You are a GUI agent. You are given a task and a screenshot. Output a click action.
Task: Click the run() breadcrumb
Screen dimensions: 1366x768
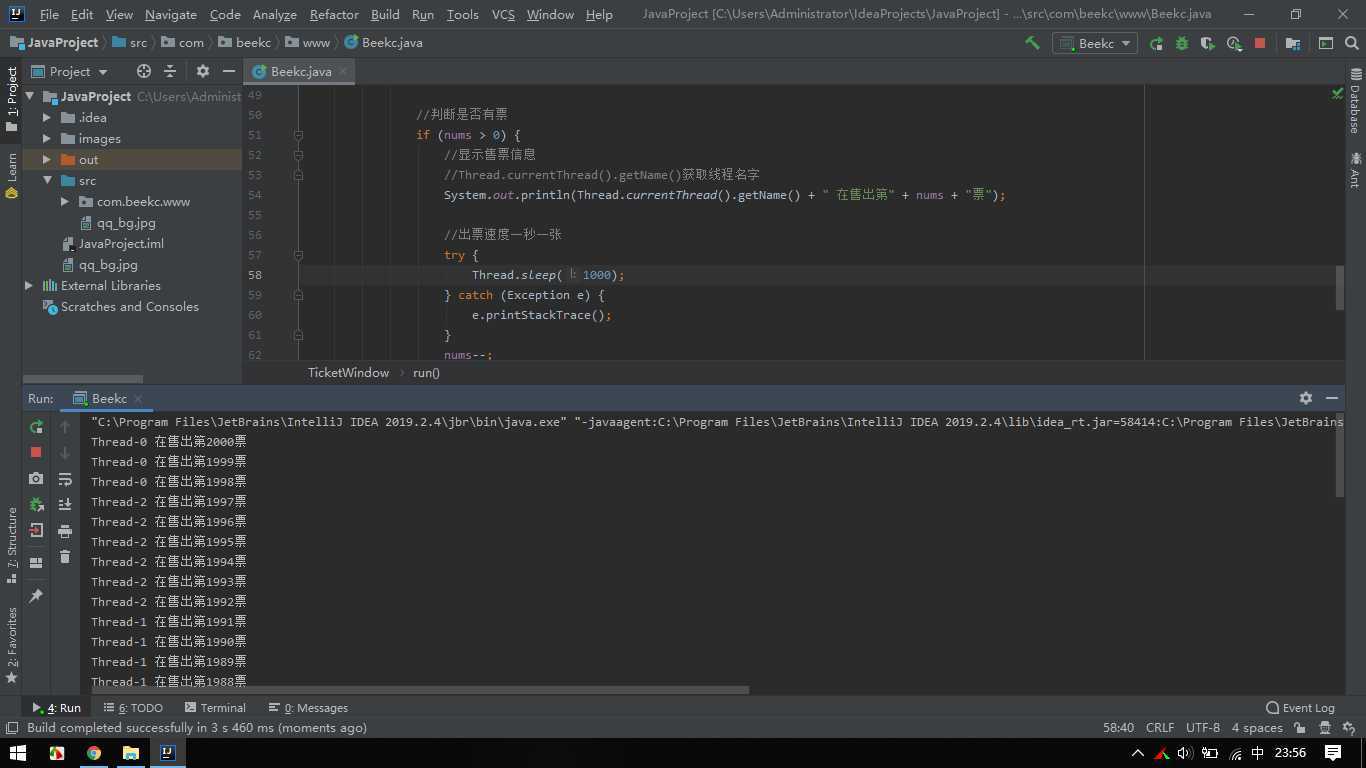point(426,372)
